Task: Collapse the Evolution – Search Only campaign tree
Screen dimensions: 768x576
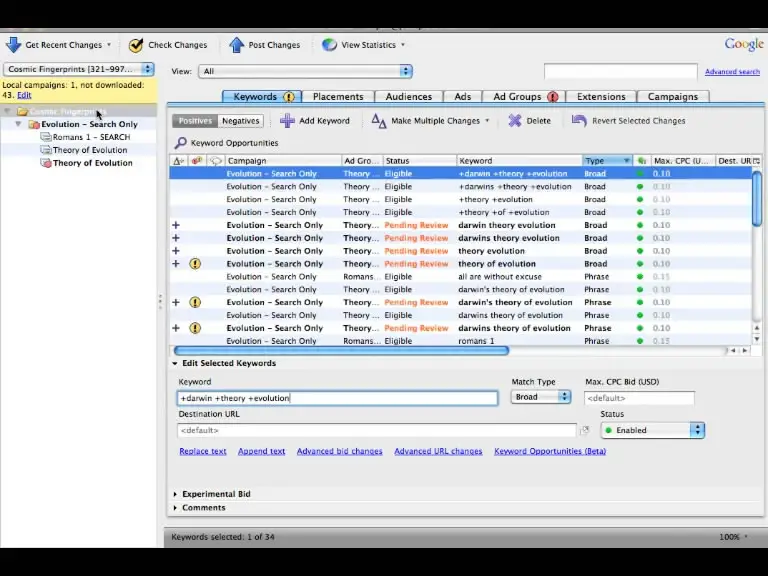Action: click(19, 124)
